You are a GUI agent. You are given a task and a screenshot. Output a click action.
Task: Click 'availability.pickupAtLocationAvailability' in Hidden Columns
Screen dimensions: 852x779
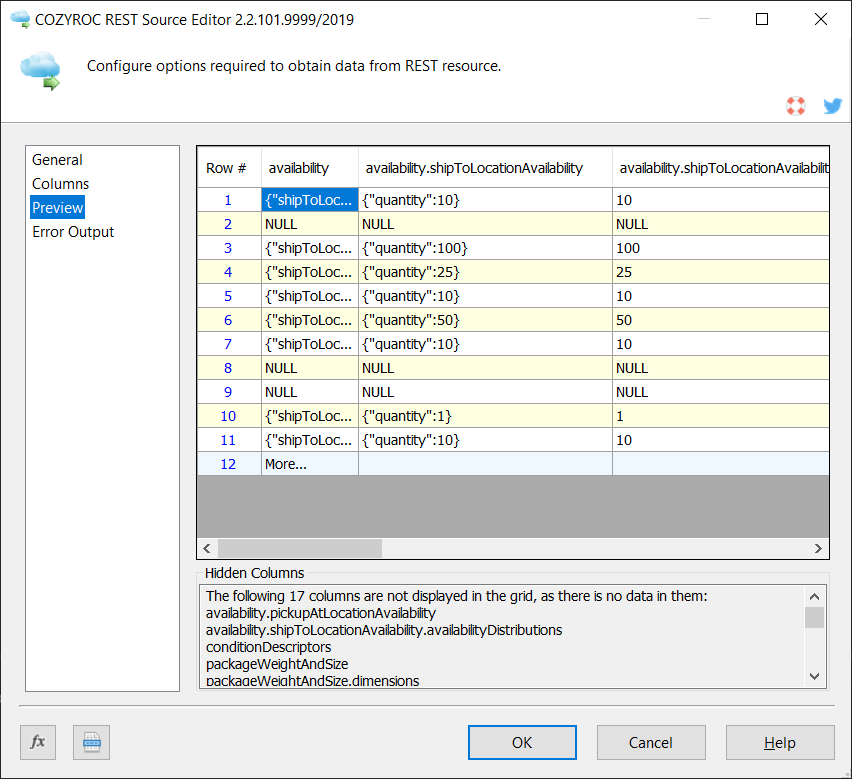tap(321, 613)
